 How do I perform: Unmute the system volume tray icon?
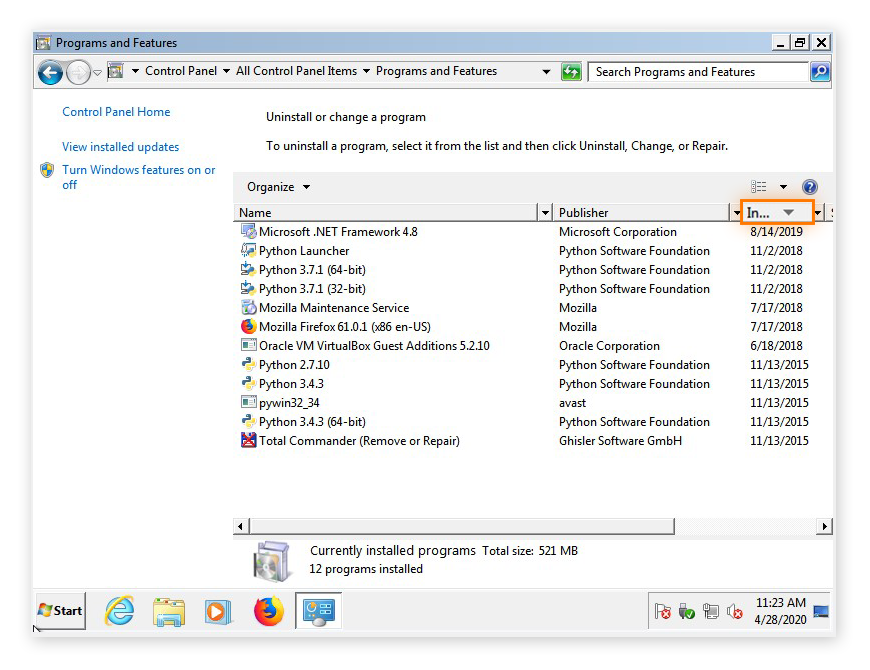[x=735, y=611]
